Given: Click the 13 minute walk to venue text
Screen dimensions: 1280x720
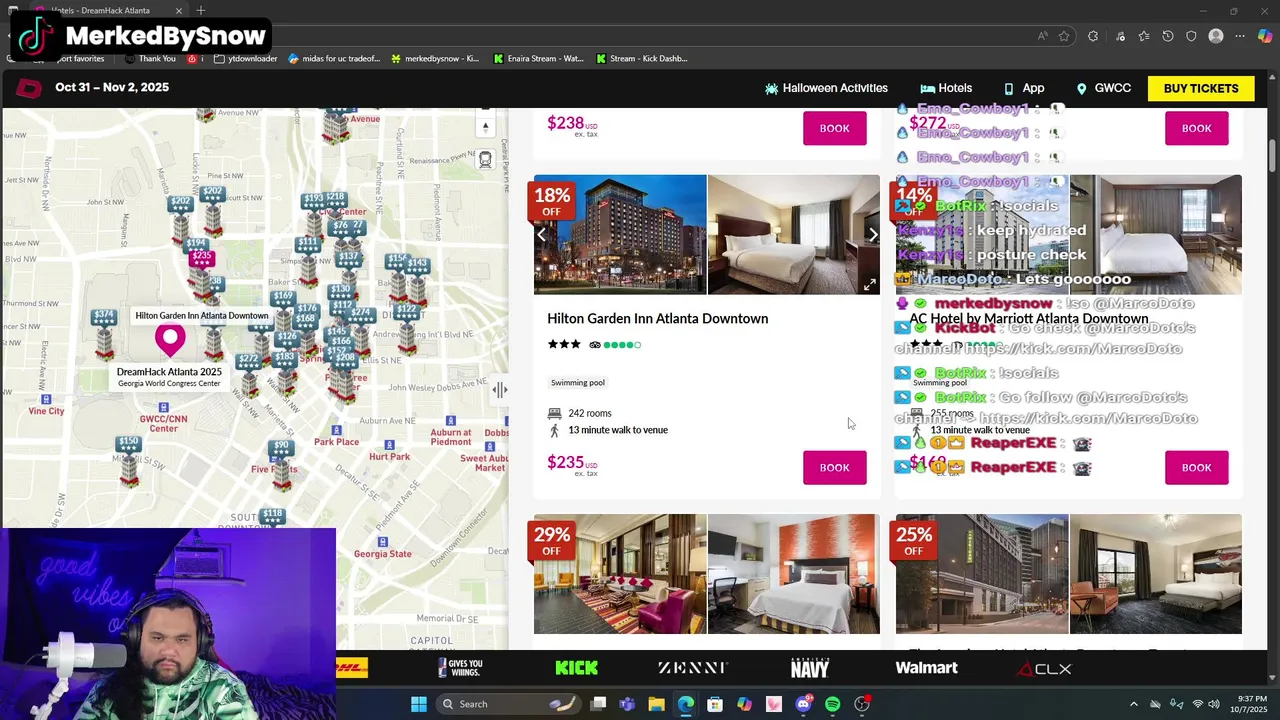Looking at the screenshot, I should tap(618, 430).
